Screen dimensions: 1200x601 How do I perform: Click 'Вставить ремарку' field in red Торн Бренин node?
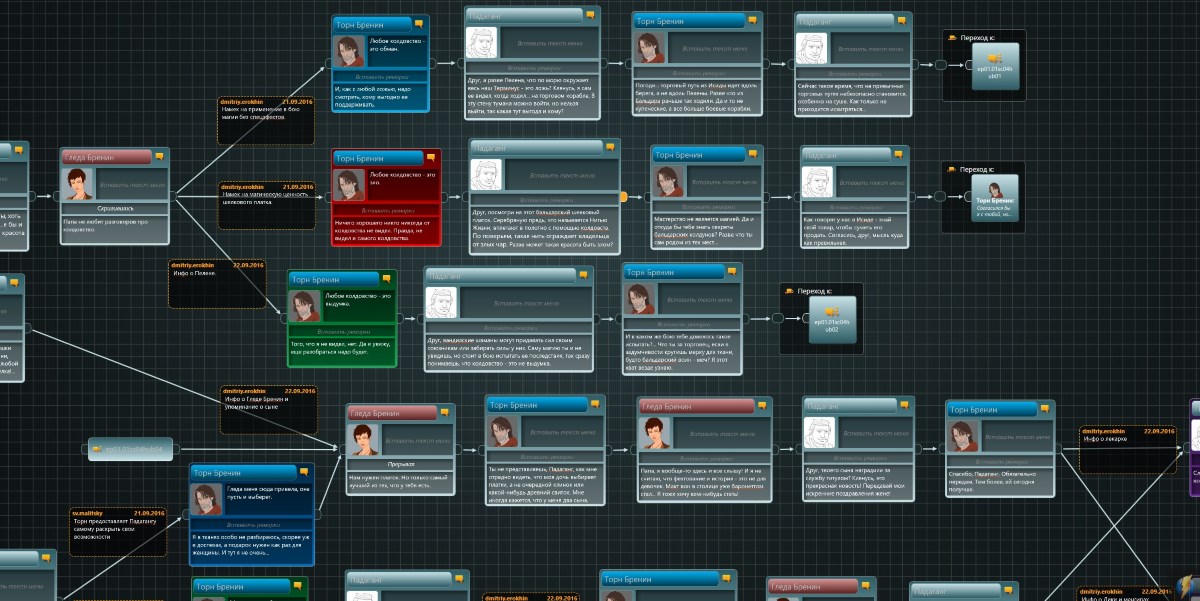[x=387, y=211]
